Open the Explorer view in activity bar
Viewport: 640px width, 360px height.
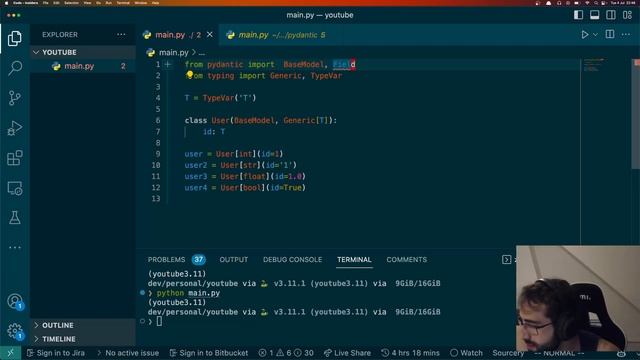[15, 38]
